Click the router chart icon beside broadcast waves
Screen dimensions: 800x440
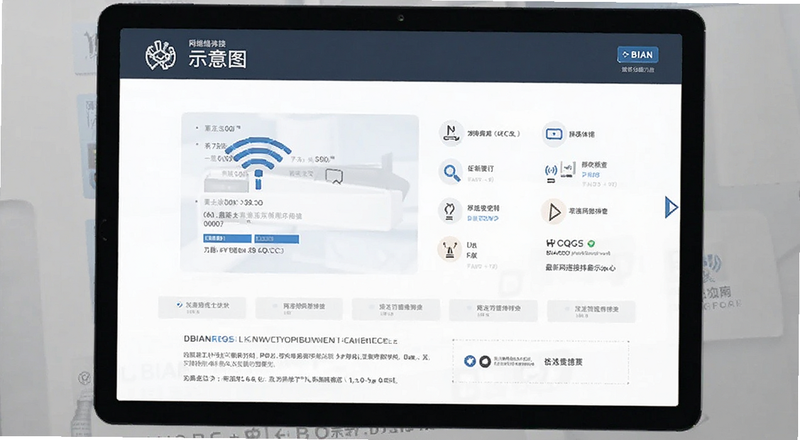[568, 169]
